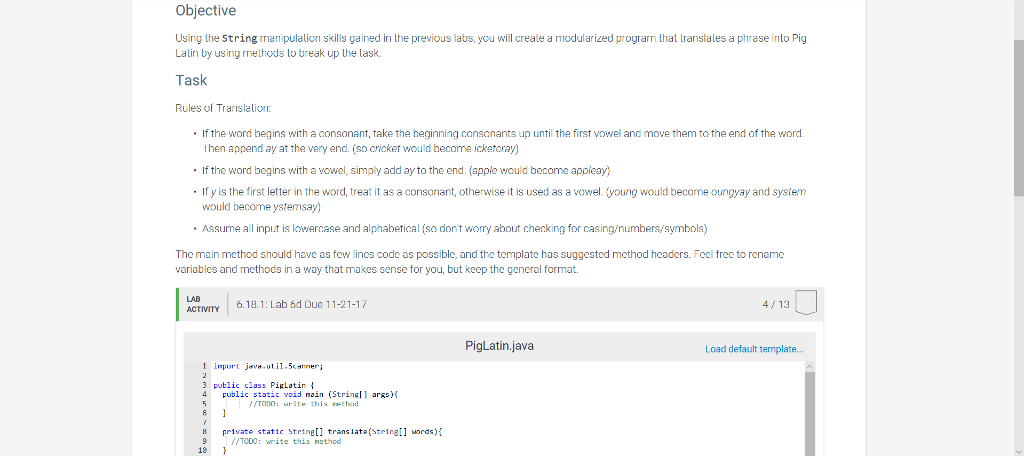Click the lab completion badge icon

coord(808,303)
